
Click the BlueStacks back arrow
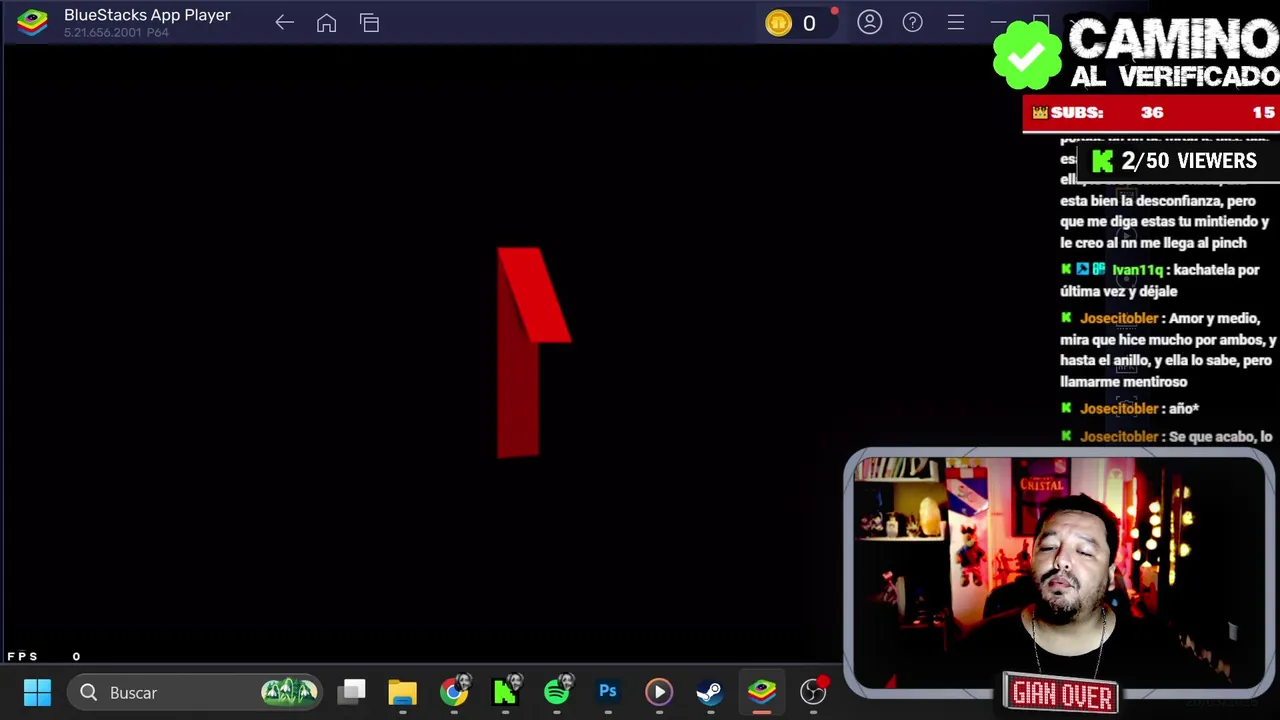[284, 22]
